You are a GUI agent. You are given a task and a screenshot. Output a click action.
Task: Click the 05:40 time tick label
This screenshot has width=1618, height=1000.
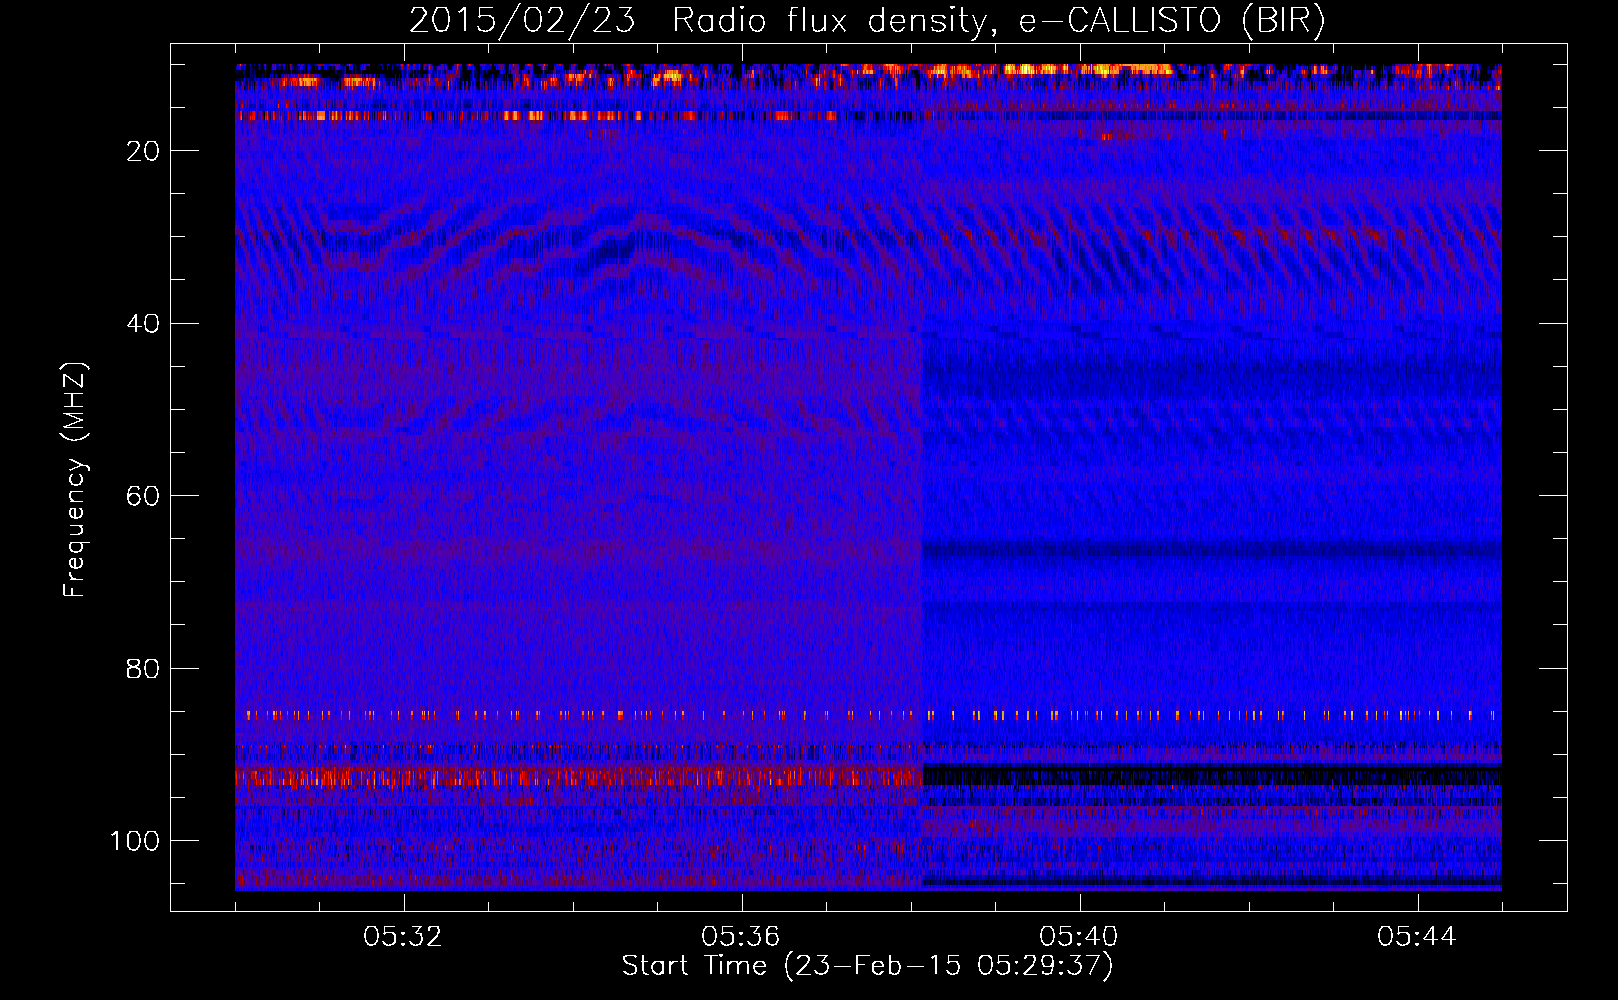(1079, 937)
